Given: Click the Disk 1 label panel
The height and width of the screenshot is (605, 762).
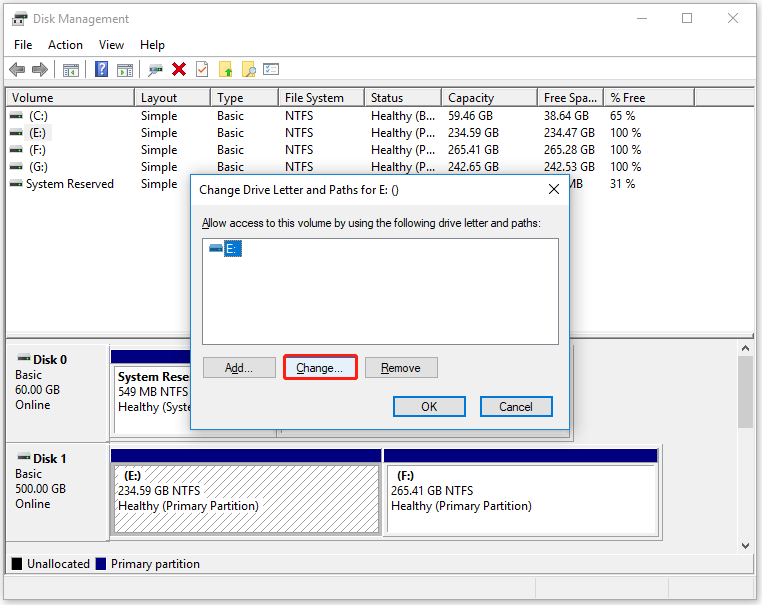Looking at the screenshot, I should click(x=57, y=491).
